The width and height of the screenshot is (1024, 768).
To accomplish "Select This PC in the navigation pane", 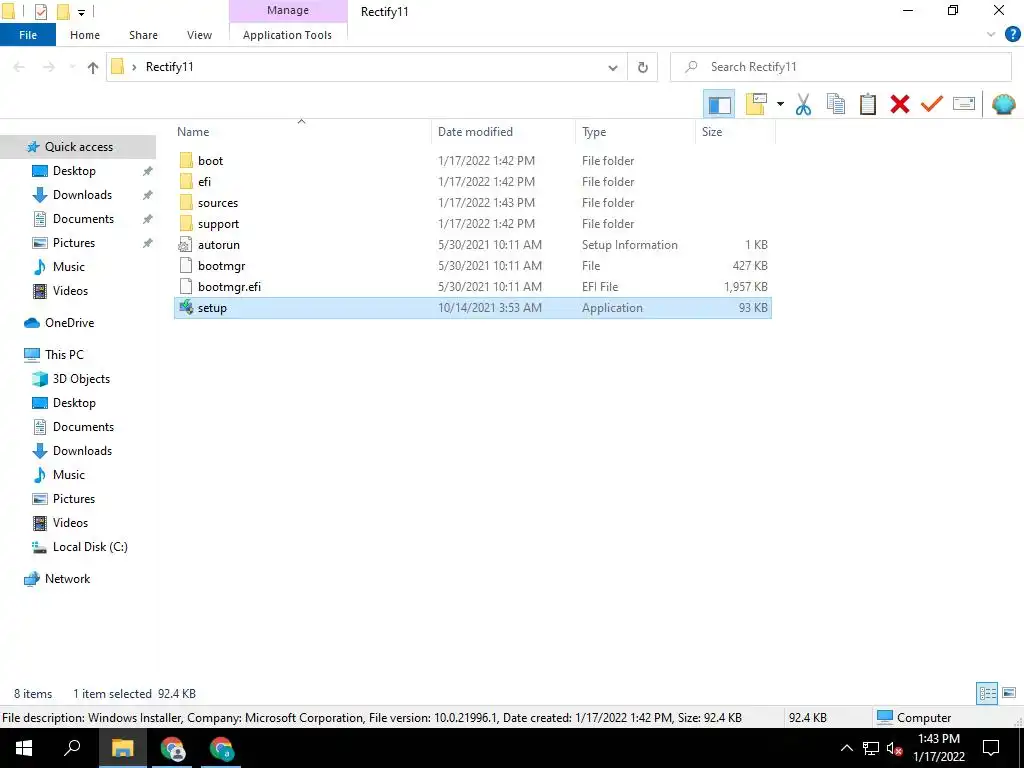I will coord(64,355).
